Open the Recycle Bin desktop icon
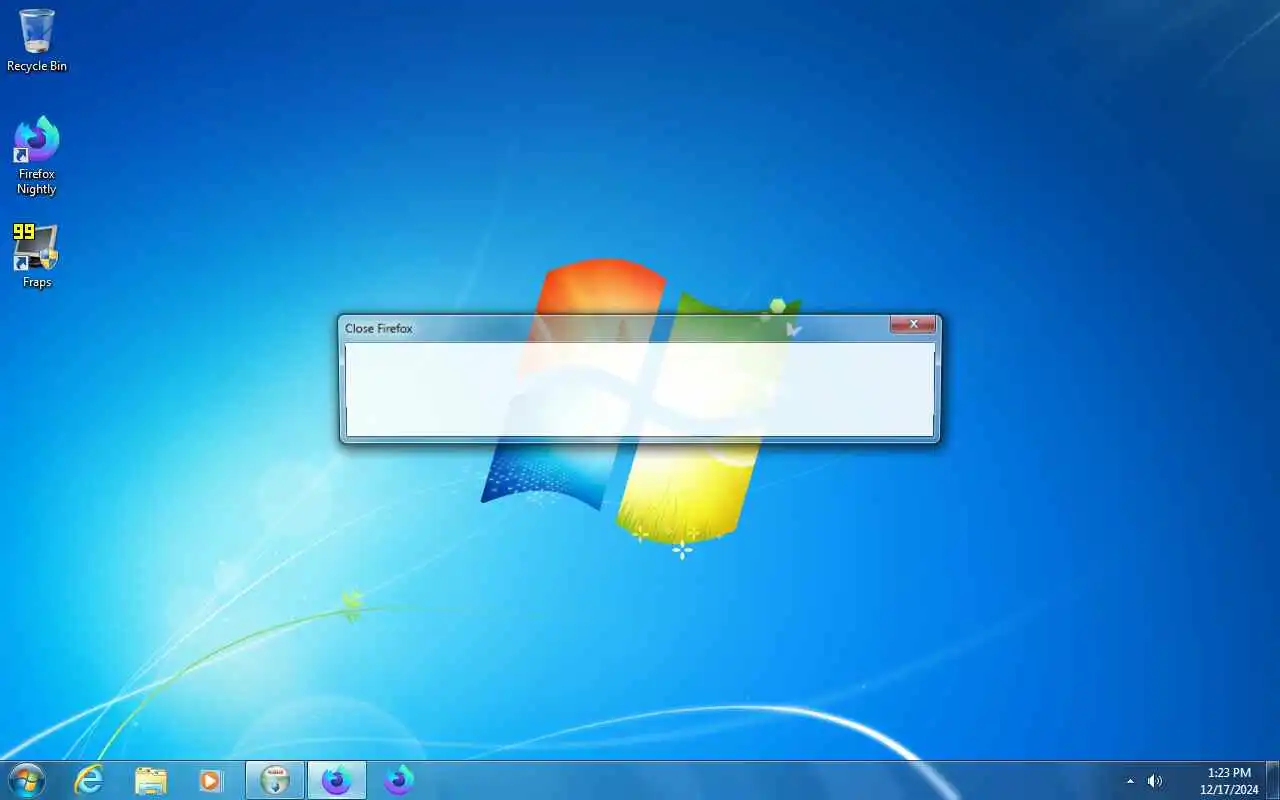This screenshot has height=800, width=1280. (37, 40)
